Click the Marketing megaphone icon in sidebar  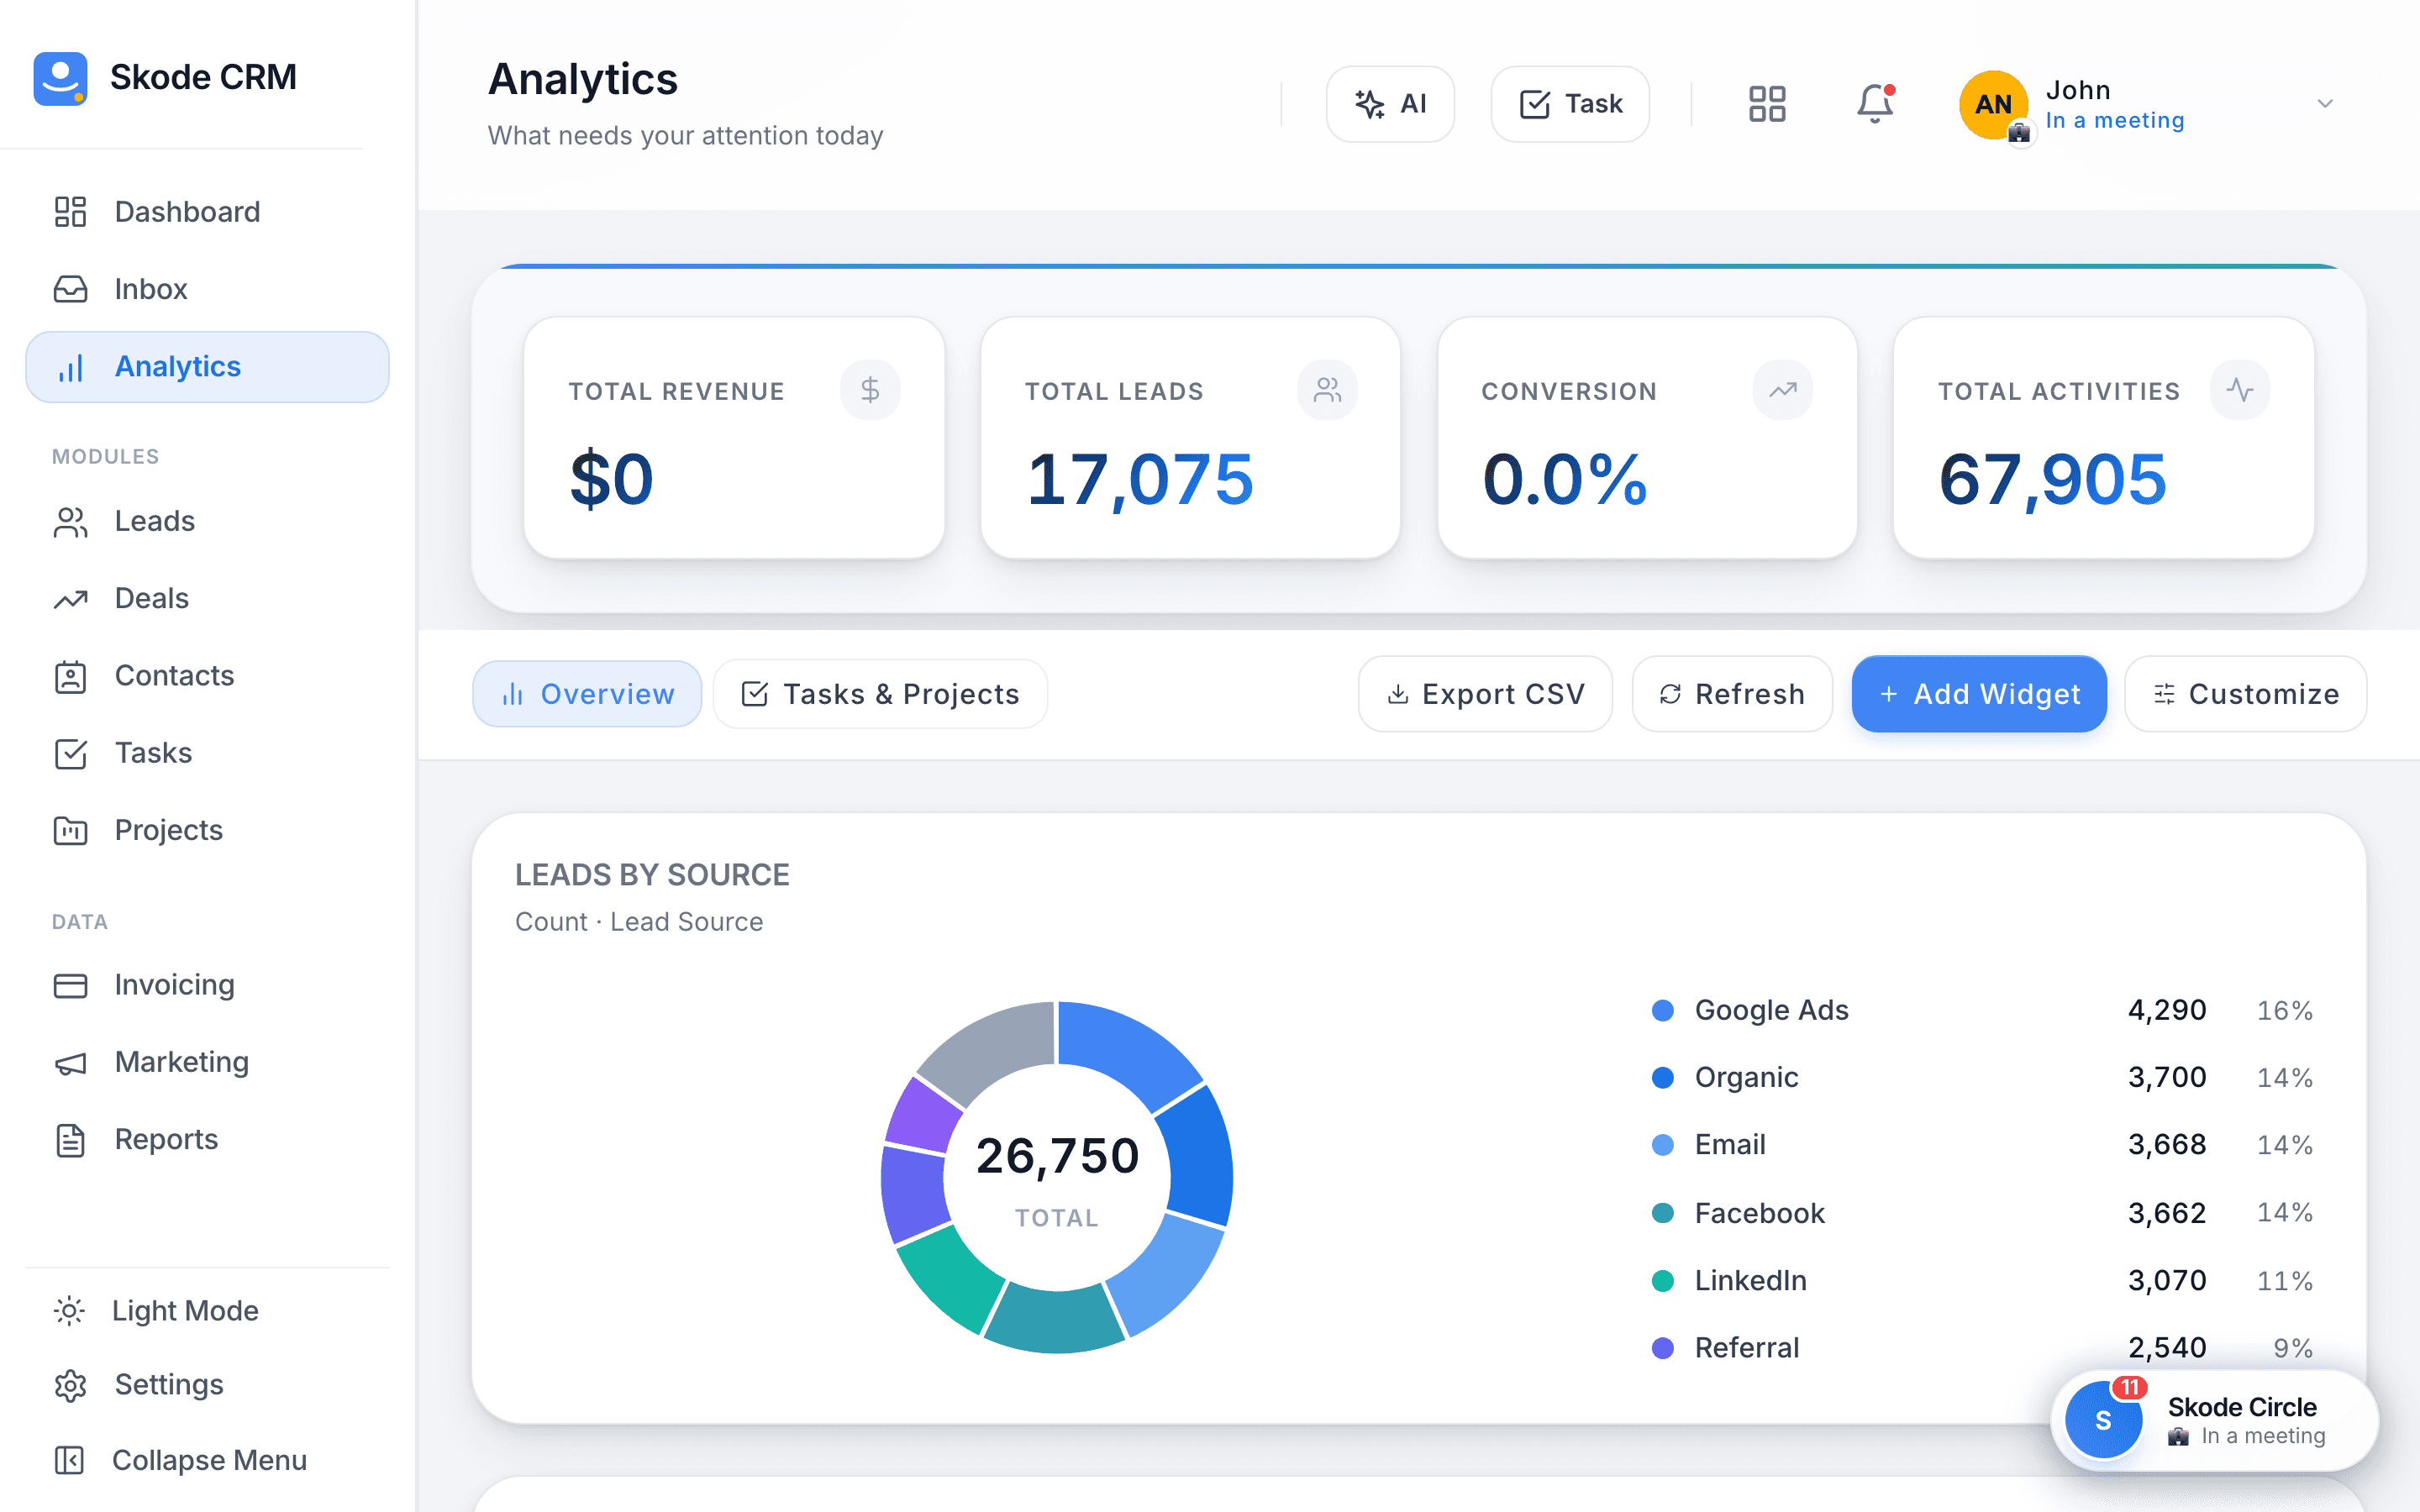click(x=70, y=1062)
